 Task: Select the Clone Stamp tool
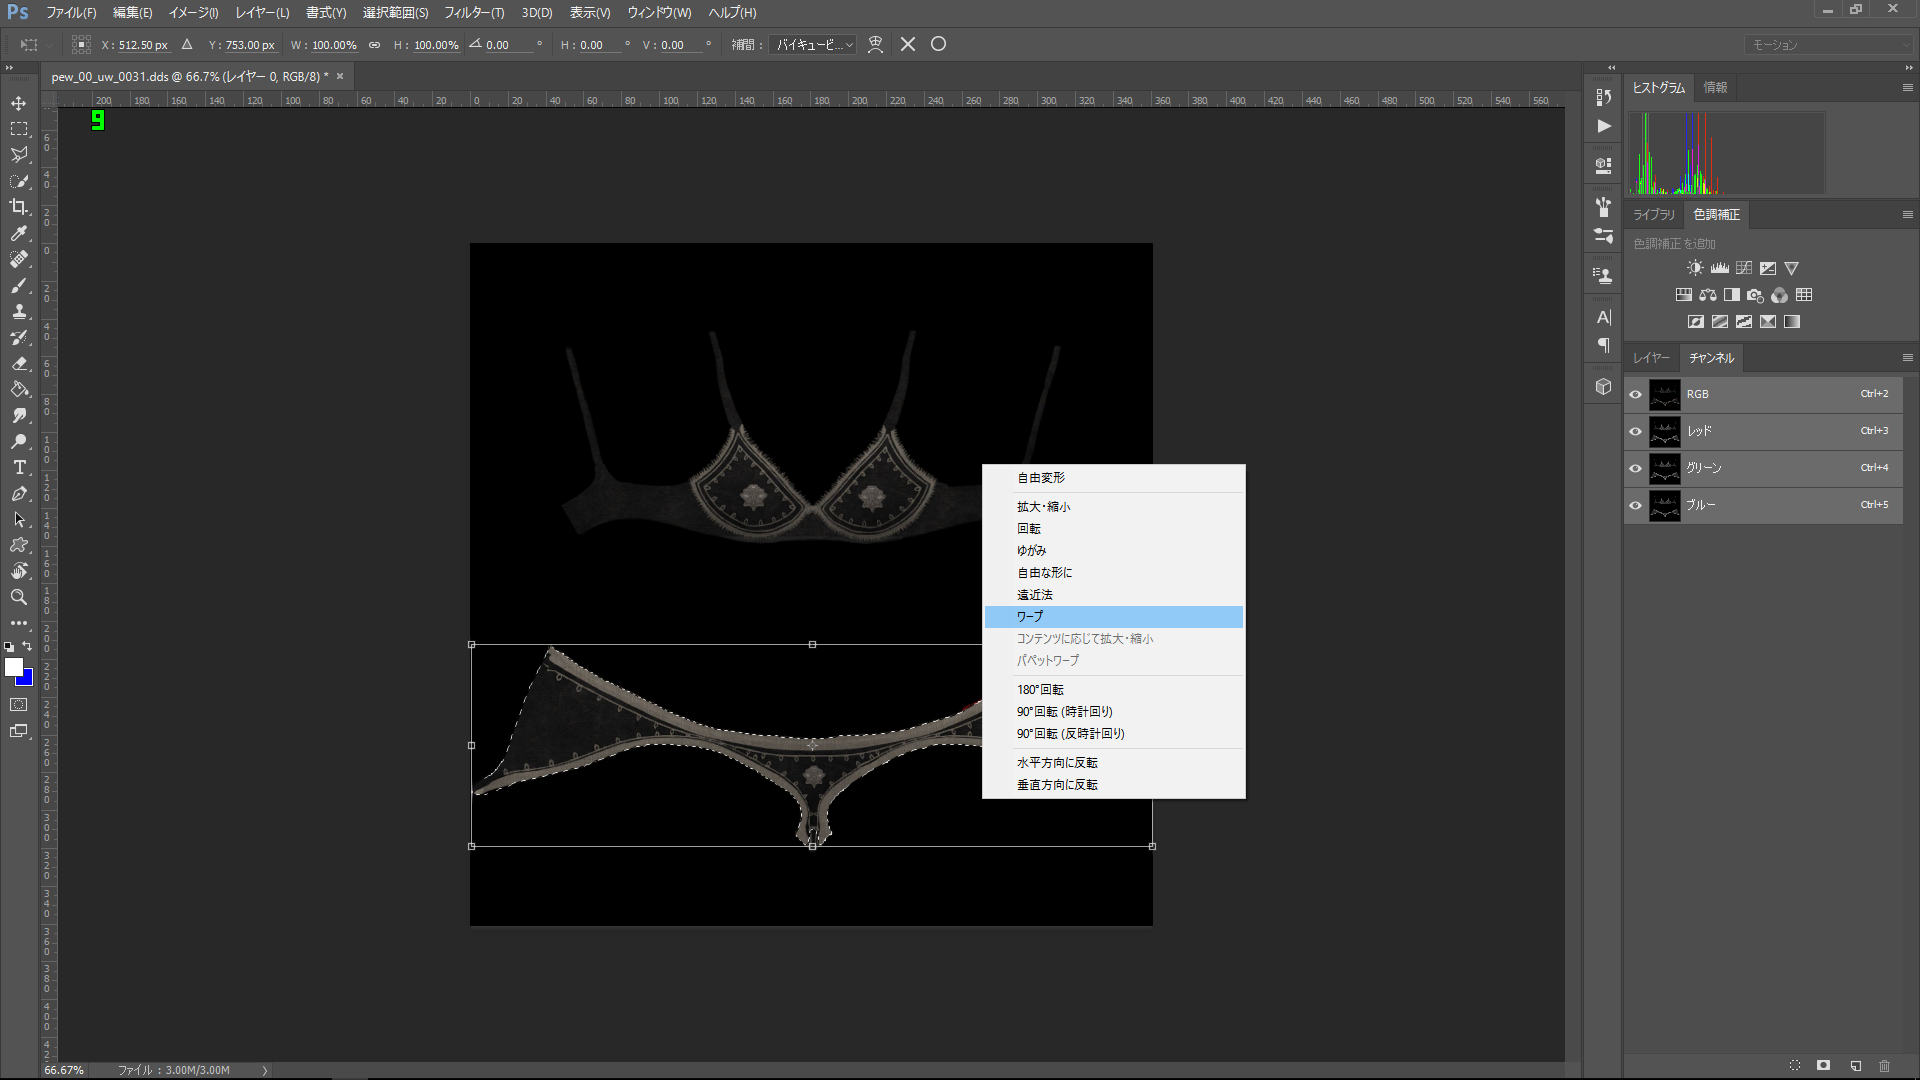point(19,311)
